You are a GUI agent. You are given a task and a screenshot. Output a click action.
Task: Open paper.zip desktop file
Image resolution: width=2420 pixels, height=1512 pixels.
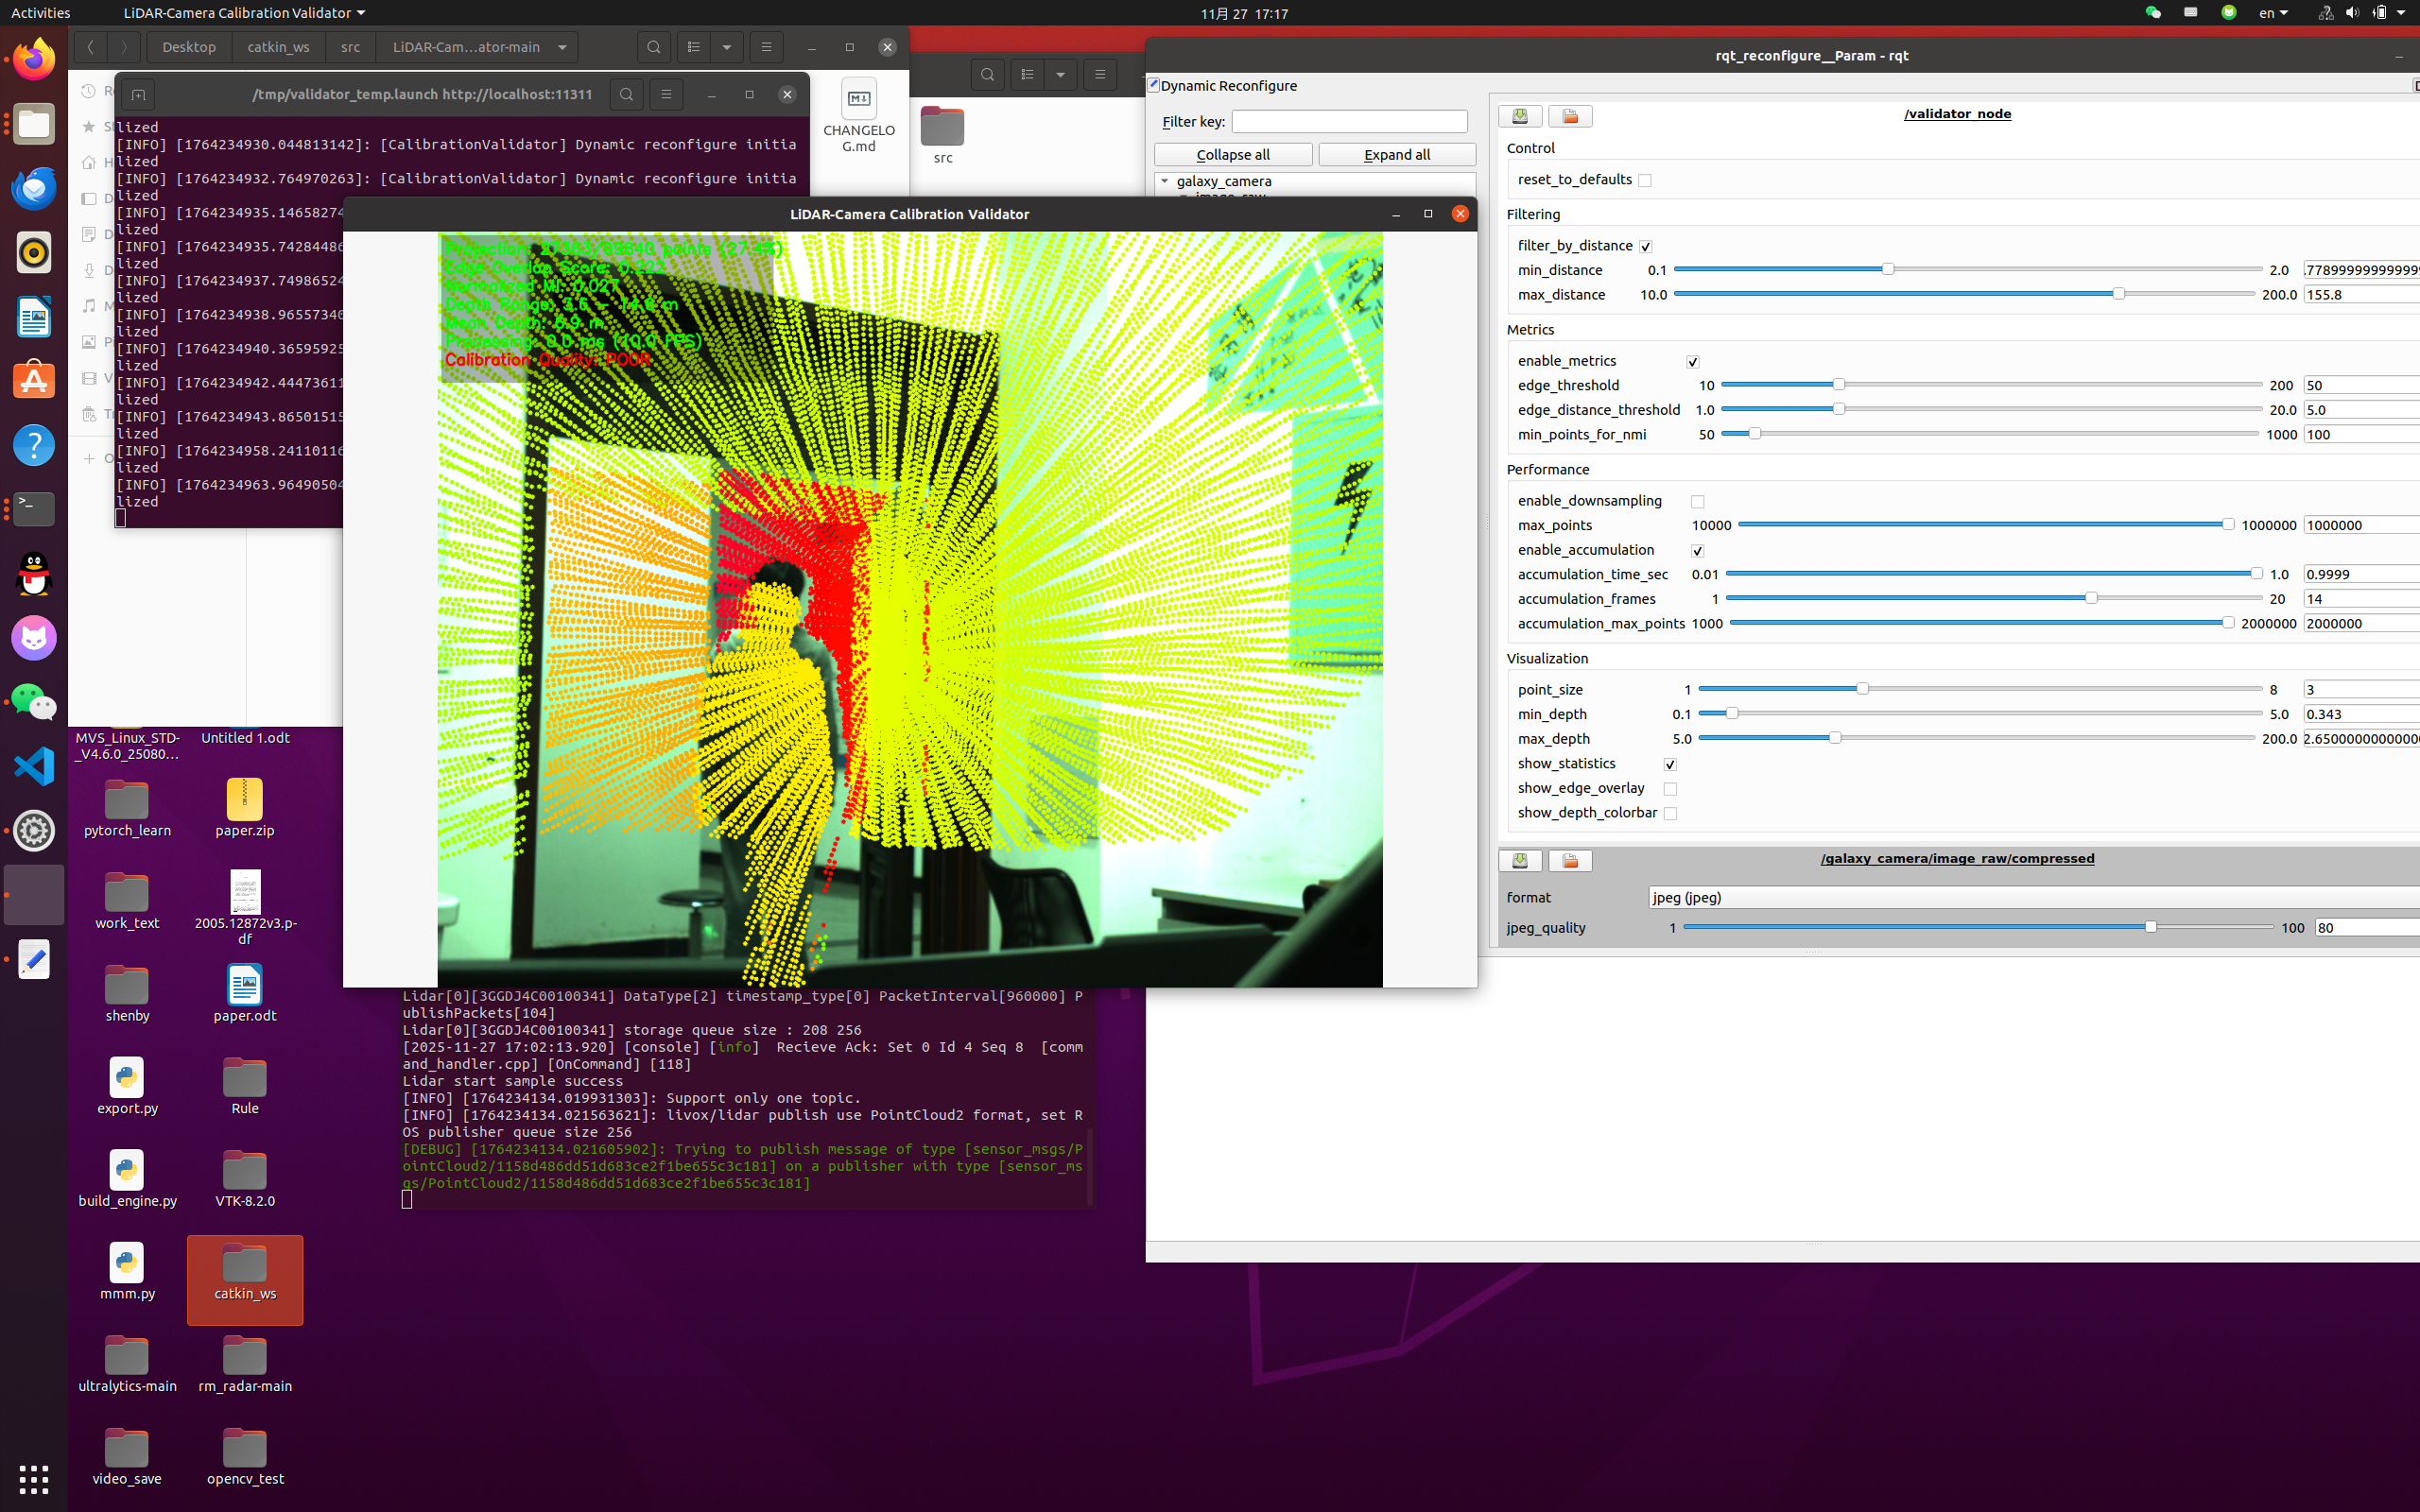pyautogui.click(x=245, y=808)
